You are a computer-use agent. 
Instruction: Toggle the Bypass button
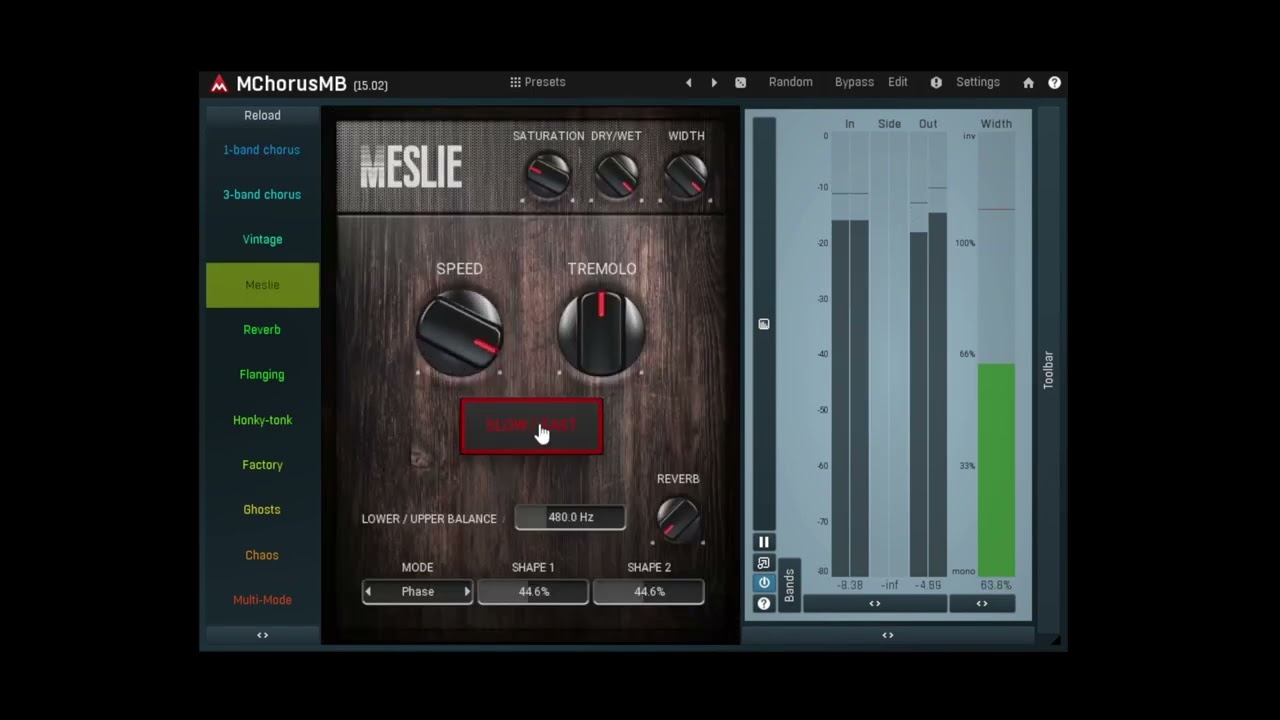coord(854,82)
